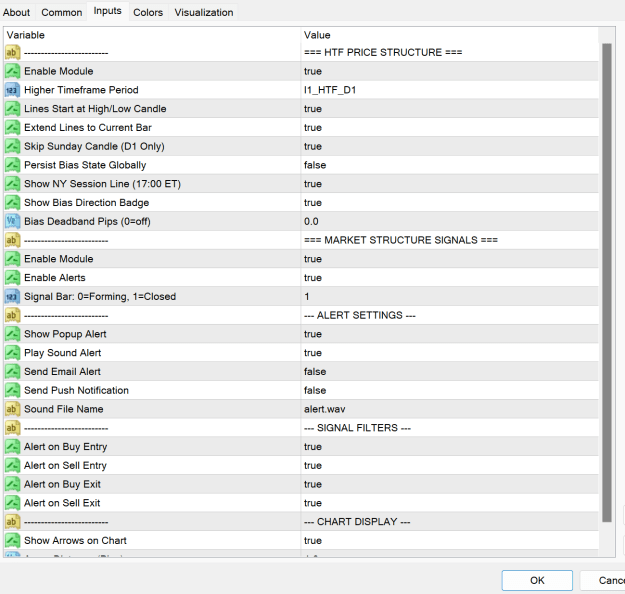Click the string icon of CHART DISPLAY row
Screen dimensions: 625x594
point(12,522)
